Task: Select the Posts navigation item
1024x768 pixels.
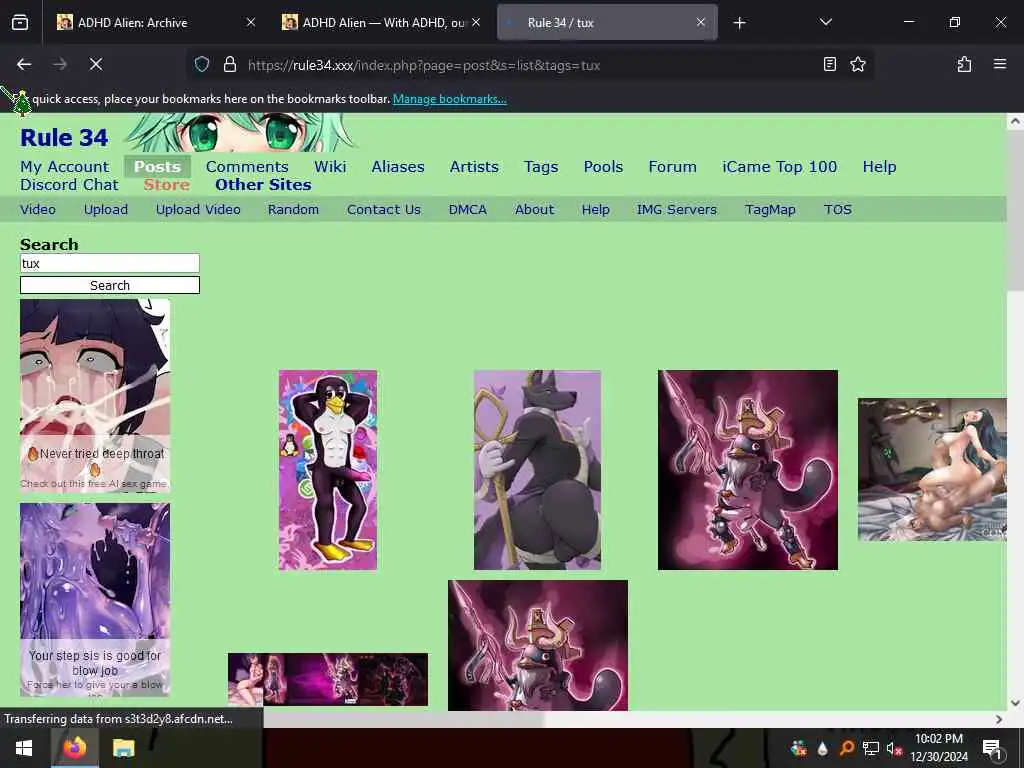Action: point(157,167)
